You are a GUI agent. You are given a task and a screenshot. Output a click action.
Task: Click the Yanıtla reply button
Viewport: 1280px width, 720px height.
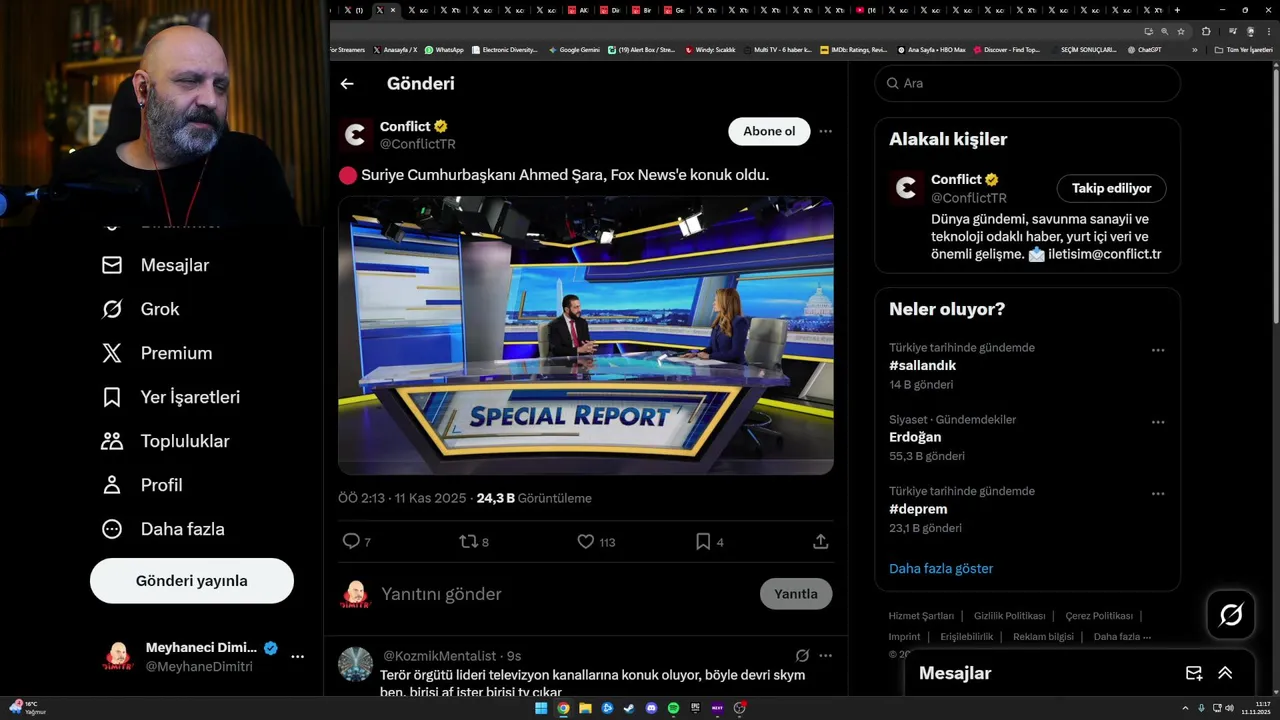[796, 594]
